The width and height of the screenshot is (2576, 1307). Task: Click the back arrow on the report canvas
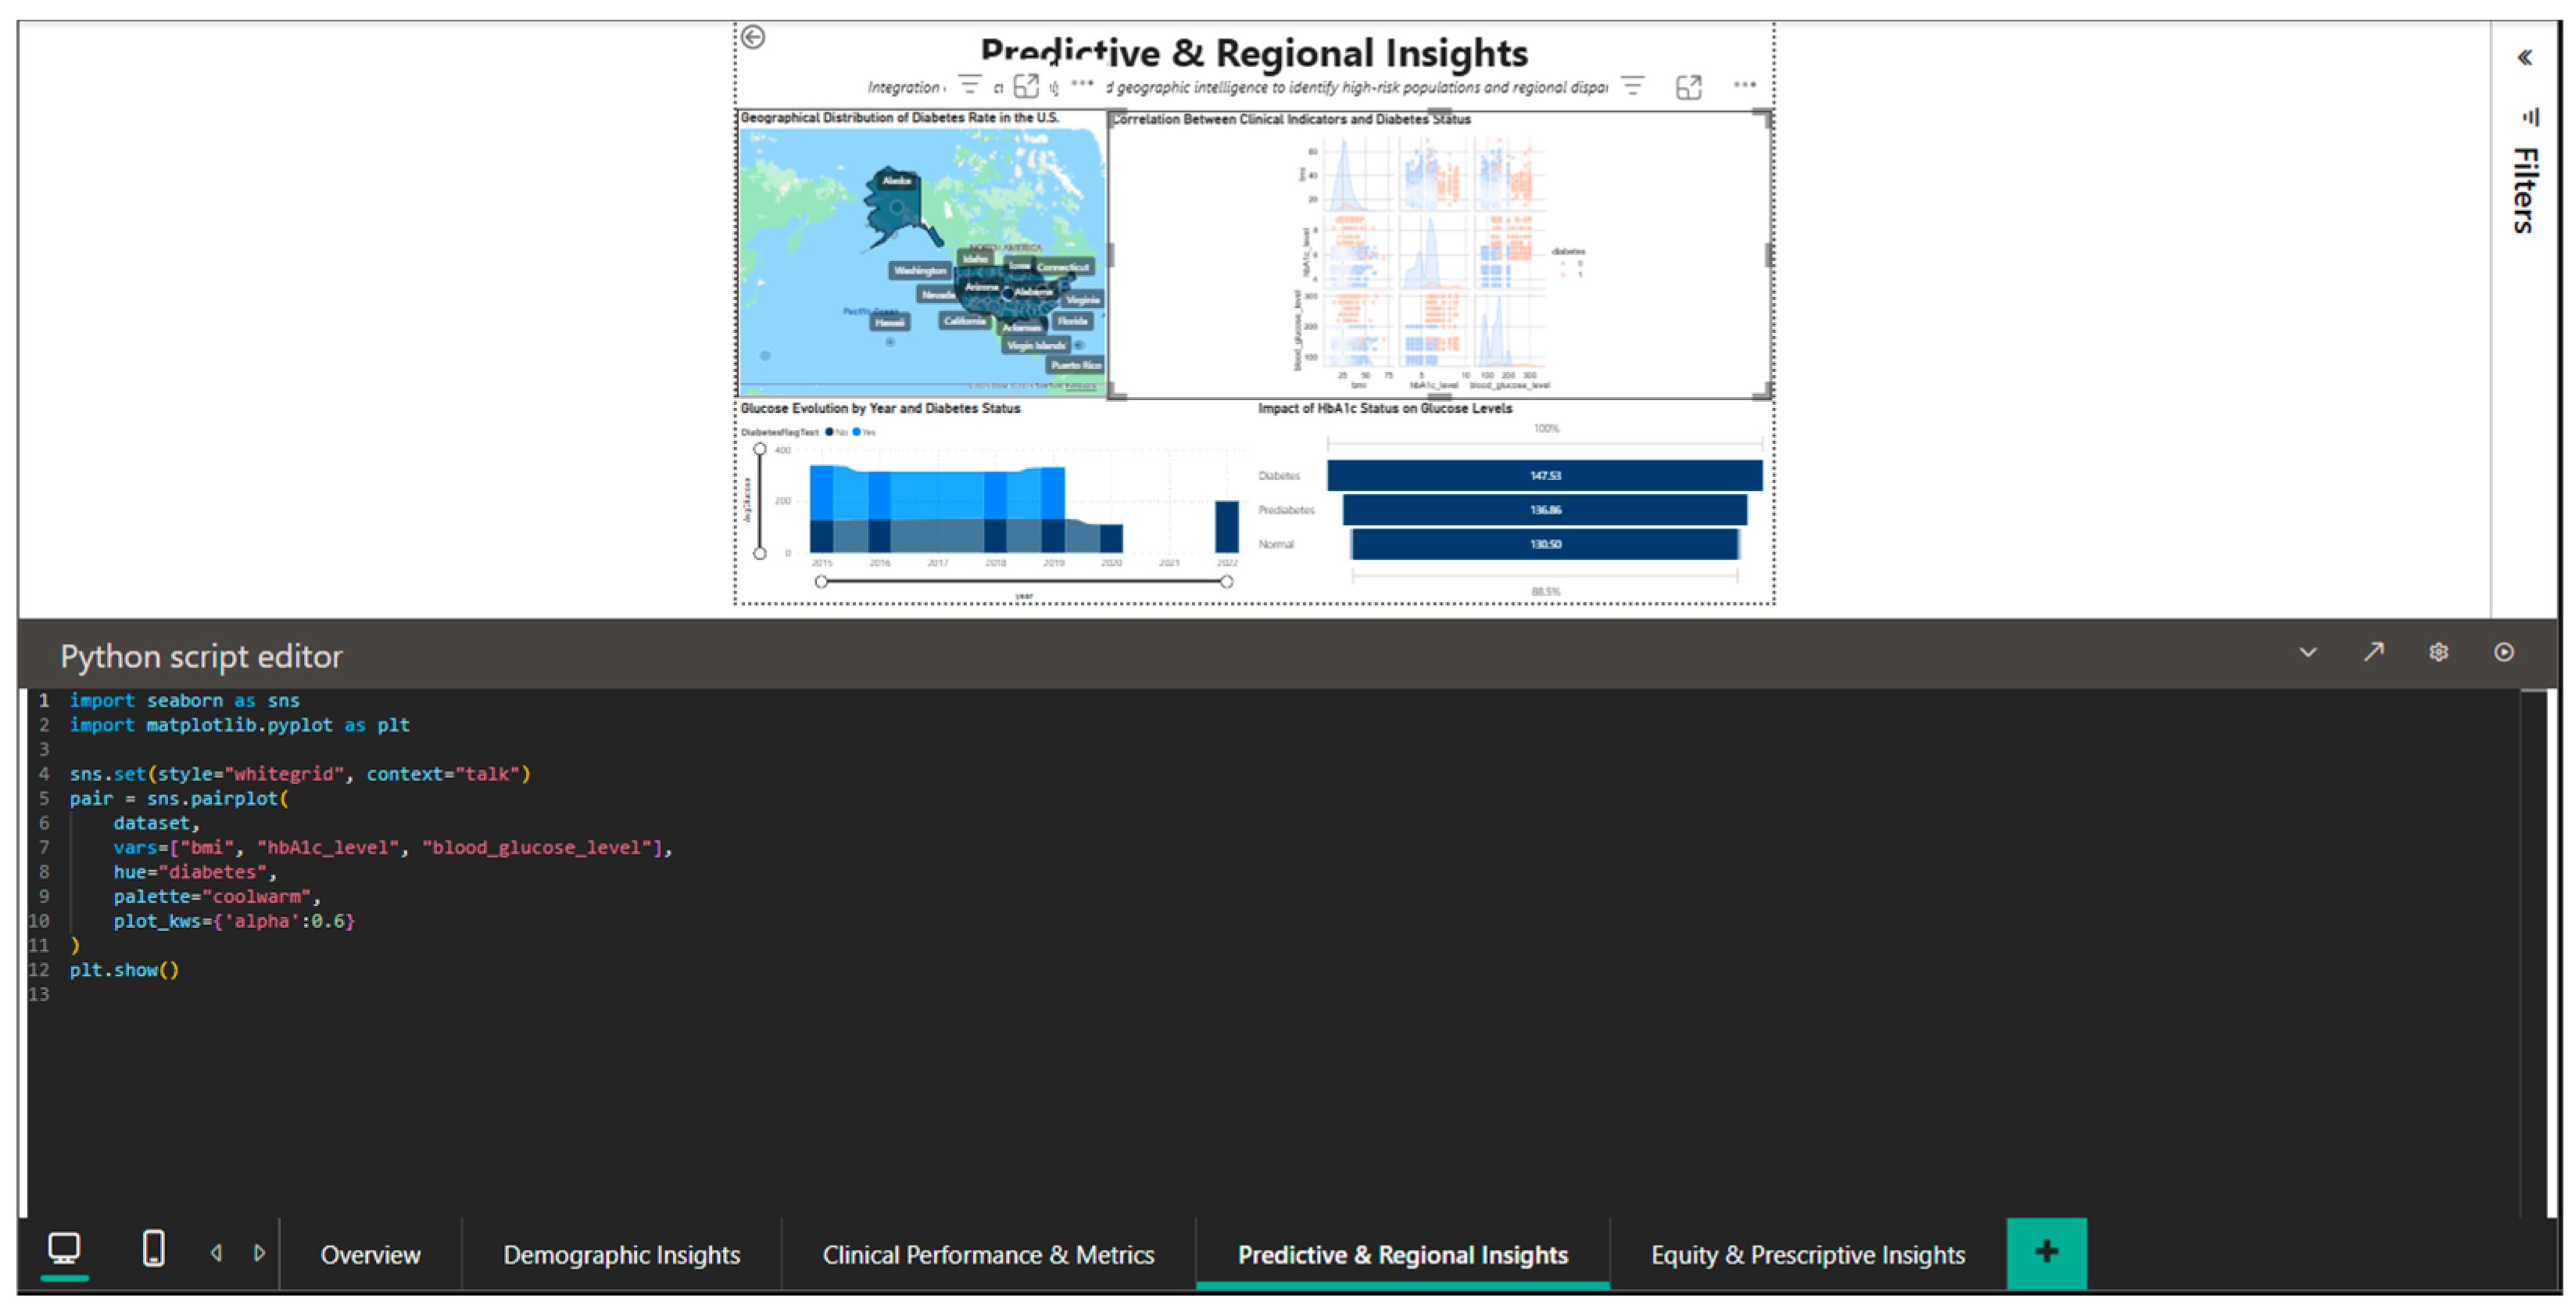tap(753, 37)
